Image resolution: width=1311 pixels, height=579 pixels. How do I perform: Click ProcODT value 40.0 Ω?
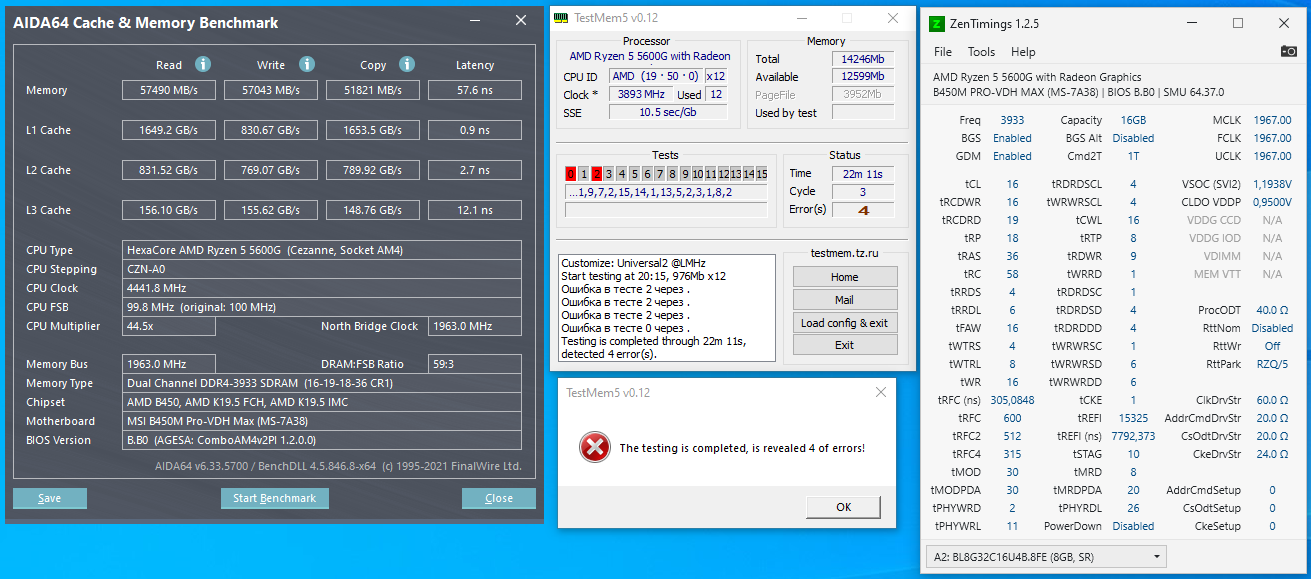tap(1272, 310)
